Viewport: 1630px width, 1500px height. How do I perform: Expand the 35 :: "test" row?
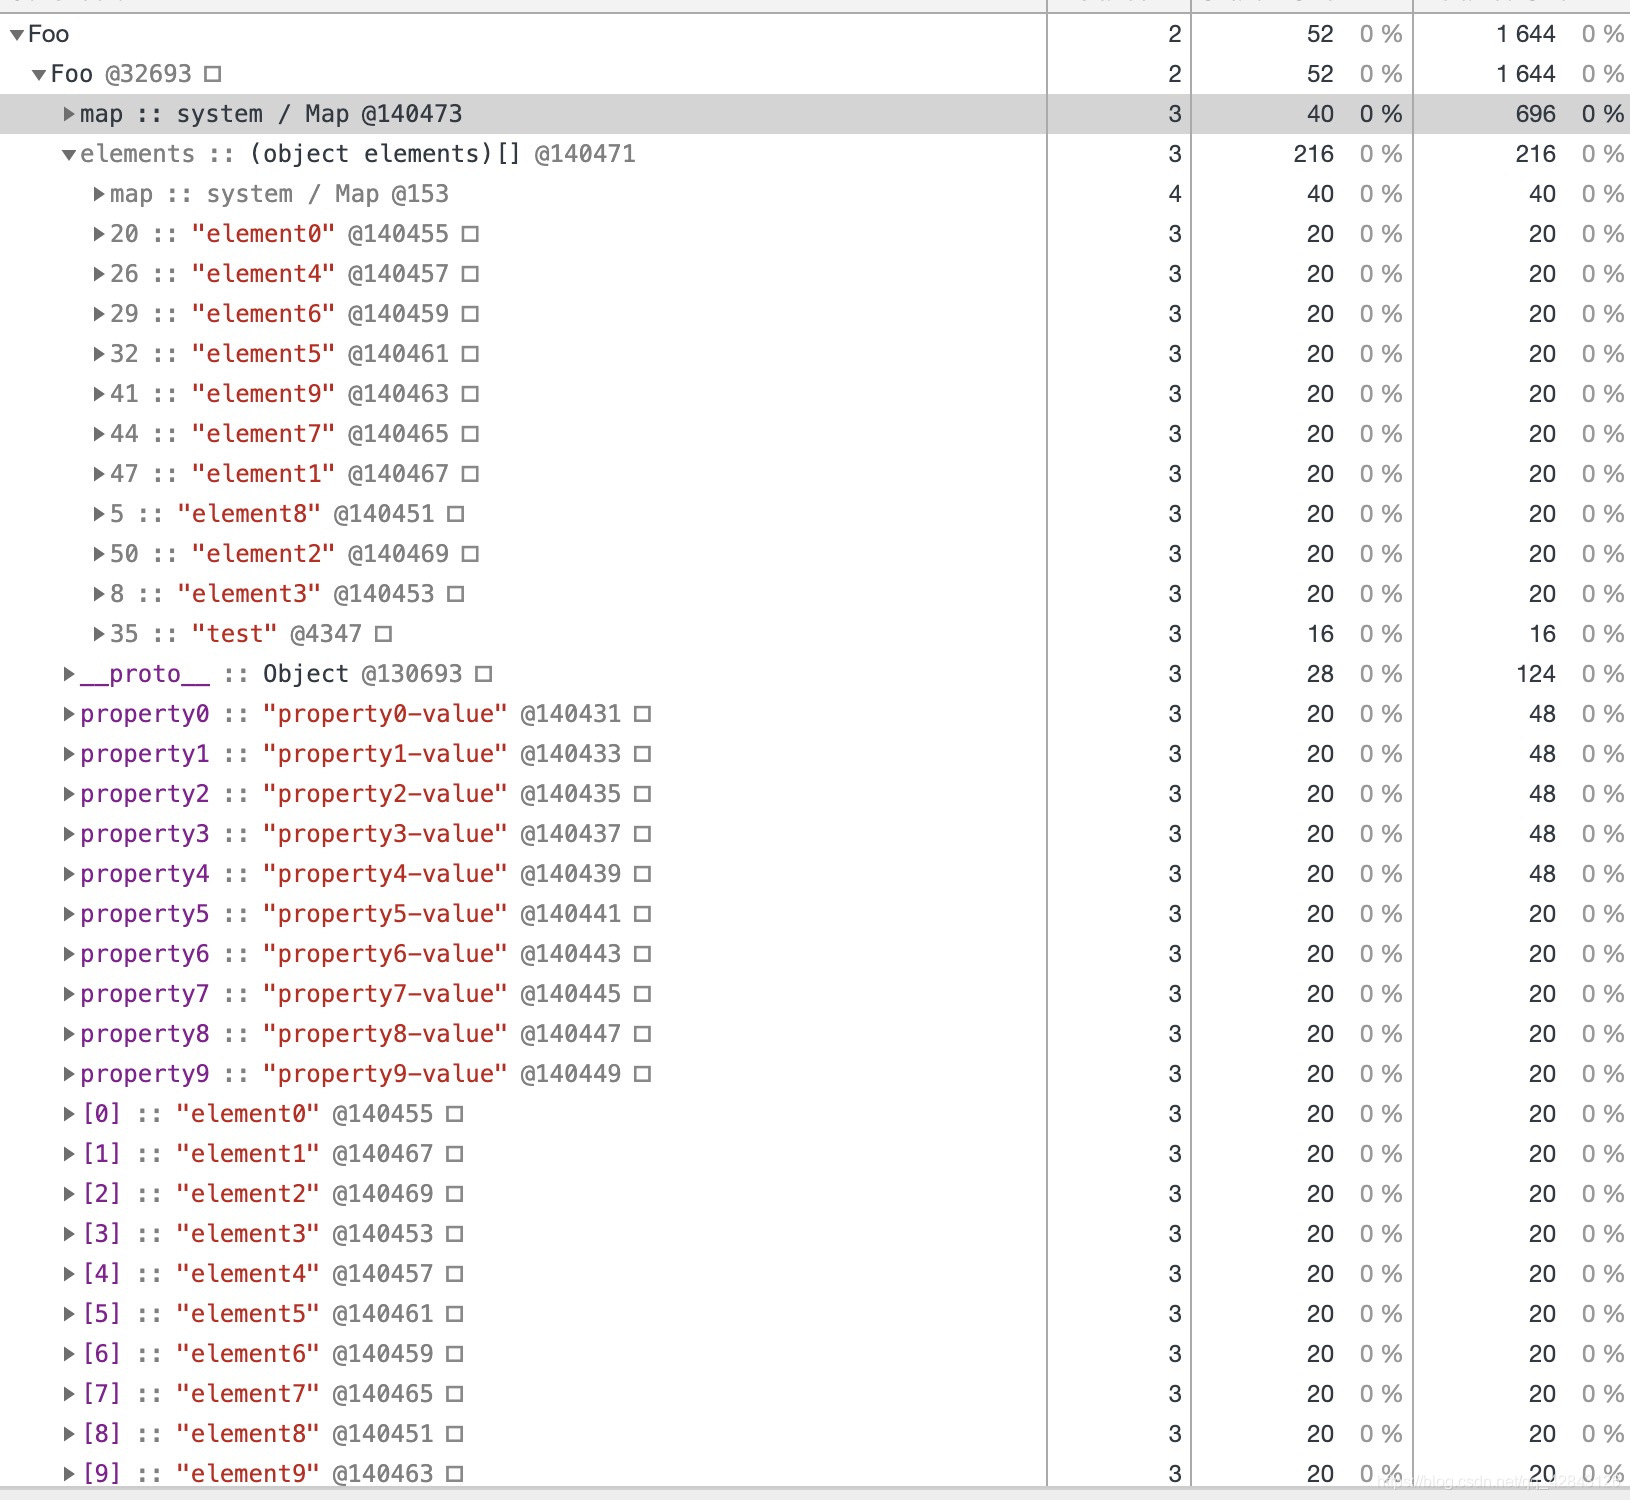(99, 634)
